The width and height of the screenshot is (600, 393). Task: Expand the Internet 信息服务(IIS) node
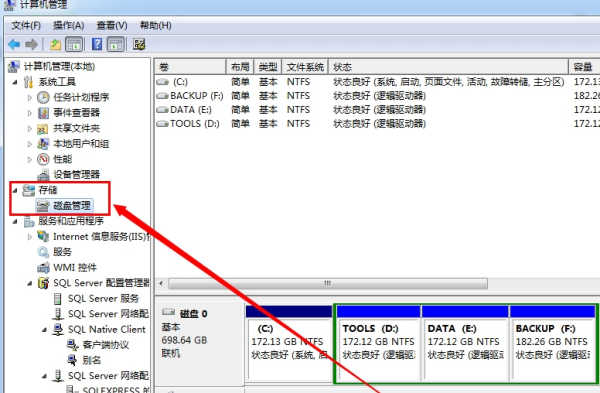point(29,237)
